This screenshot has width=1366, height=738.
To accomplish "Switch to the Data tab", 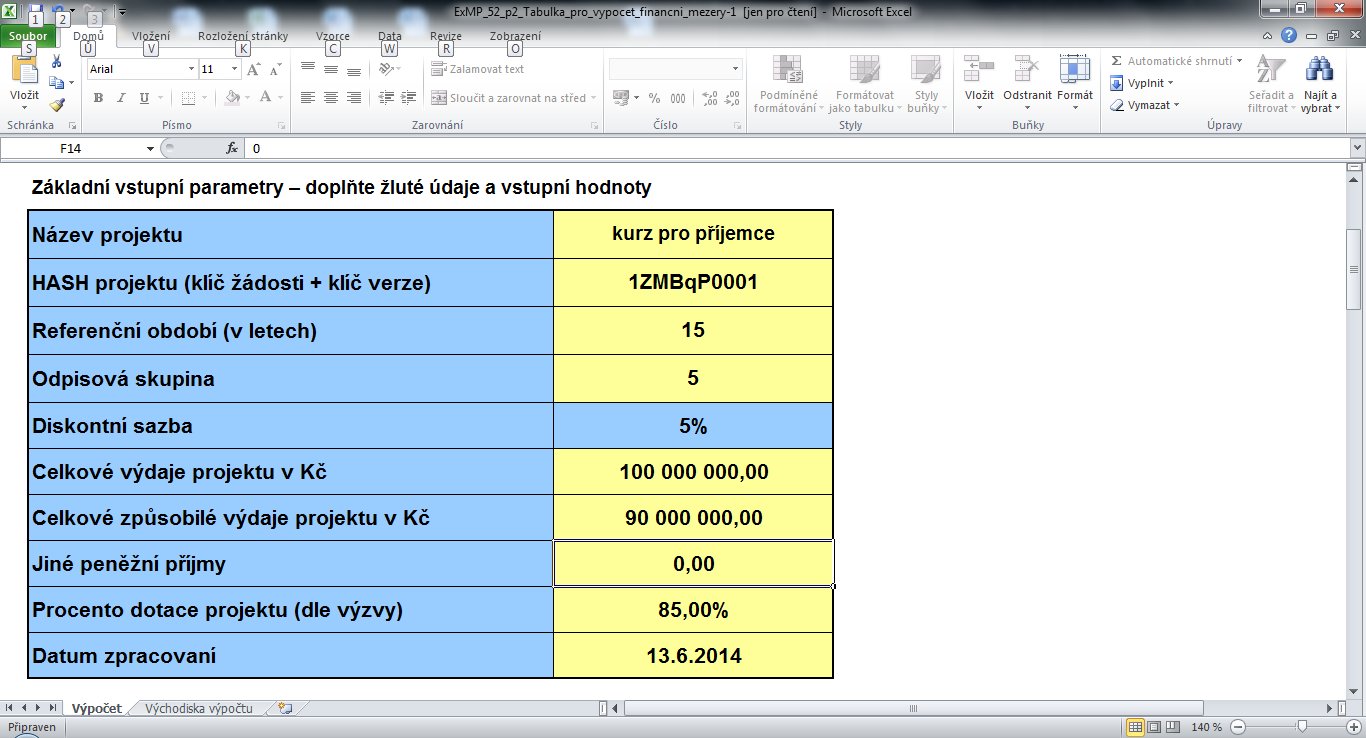I will (x=390, y=36).
